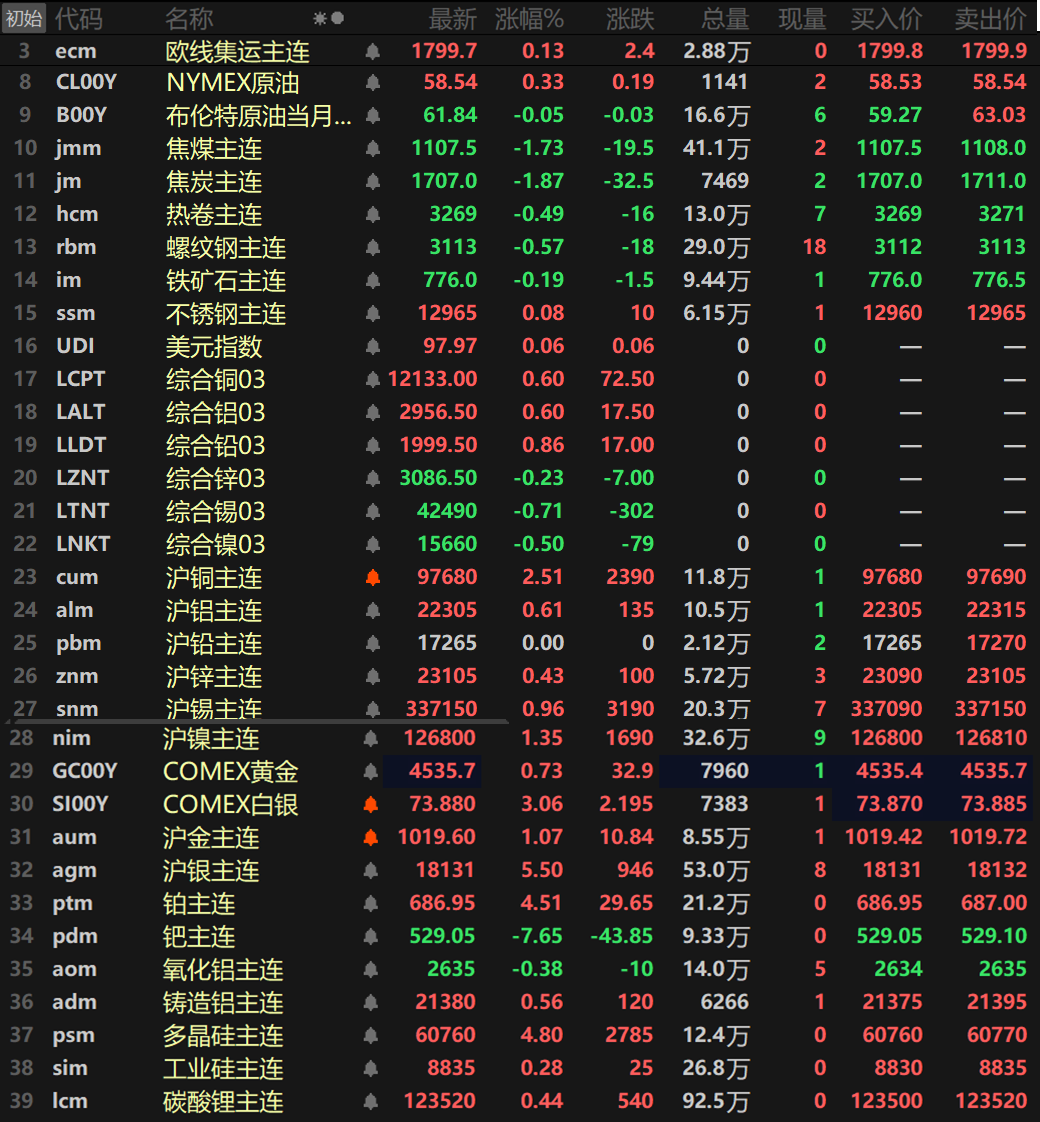The image size is (1040, 1122).
Task: Select the 铂主连 row name
Action: pos(199,904)
